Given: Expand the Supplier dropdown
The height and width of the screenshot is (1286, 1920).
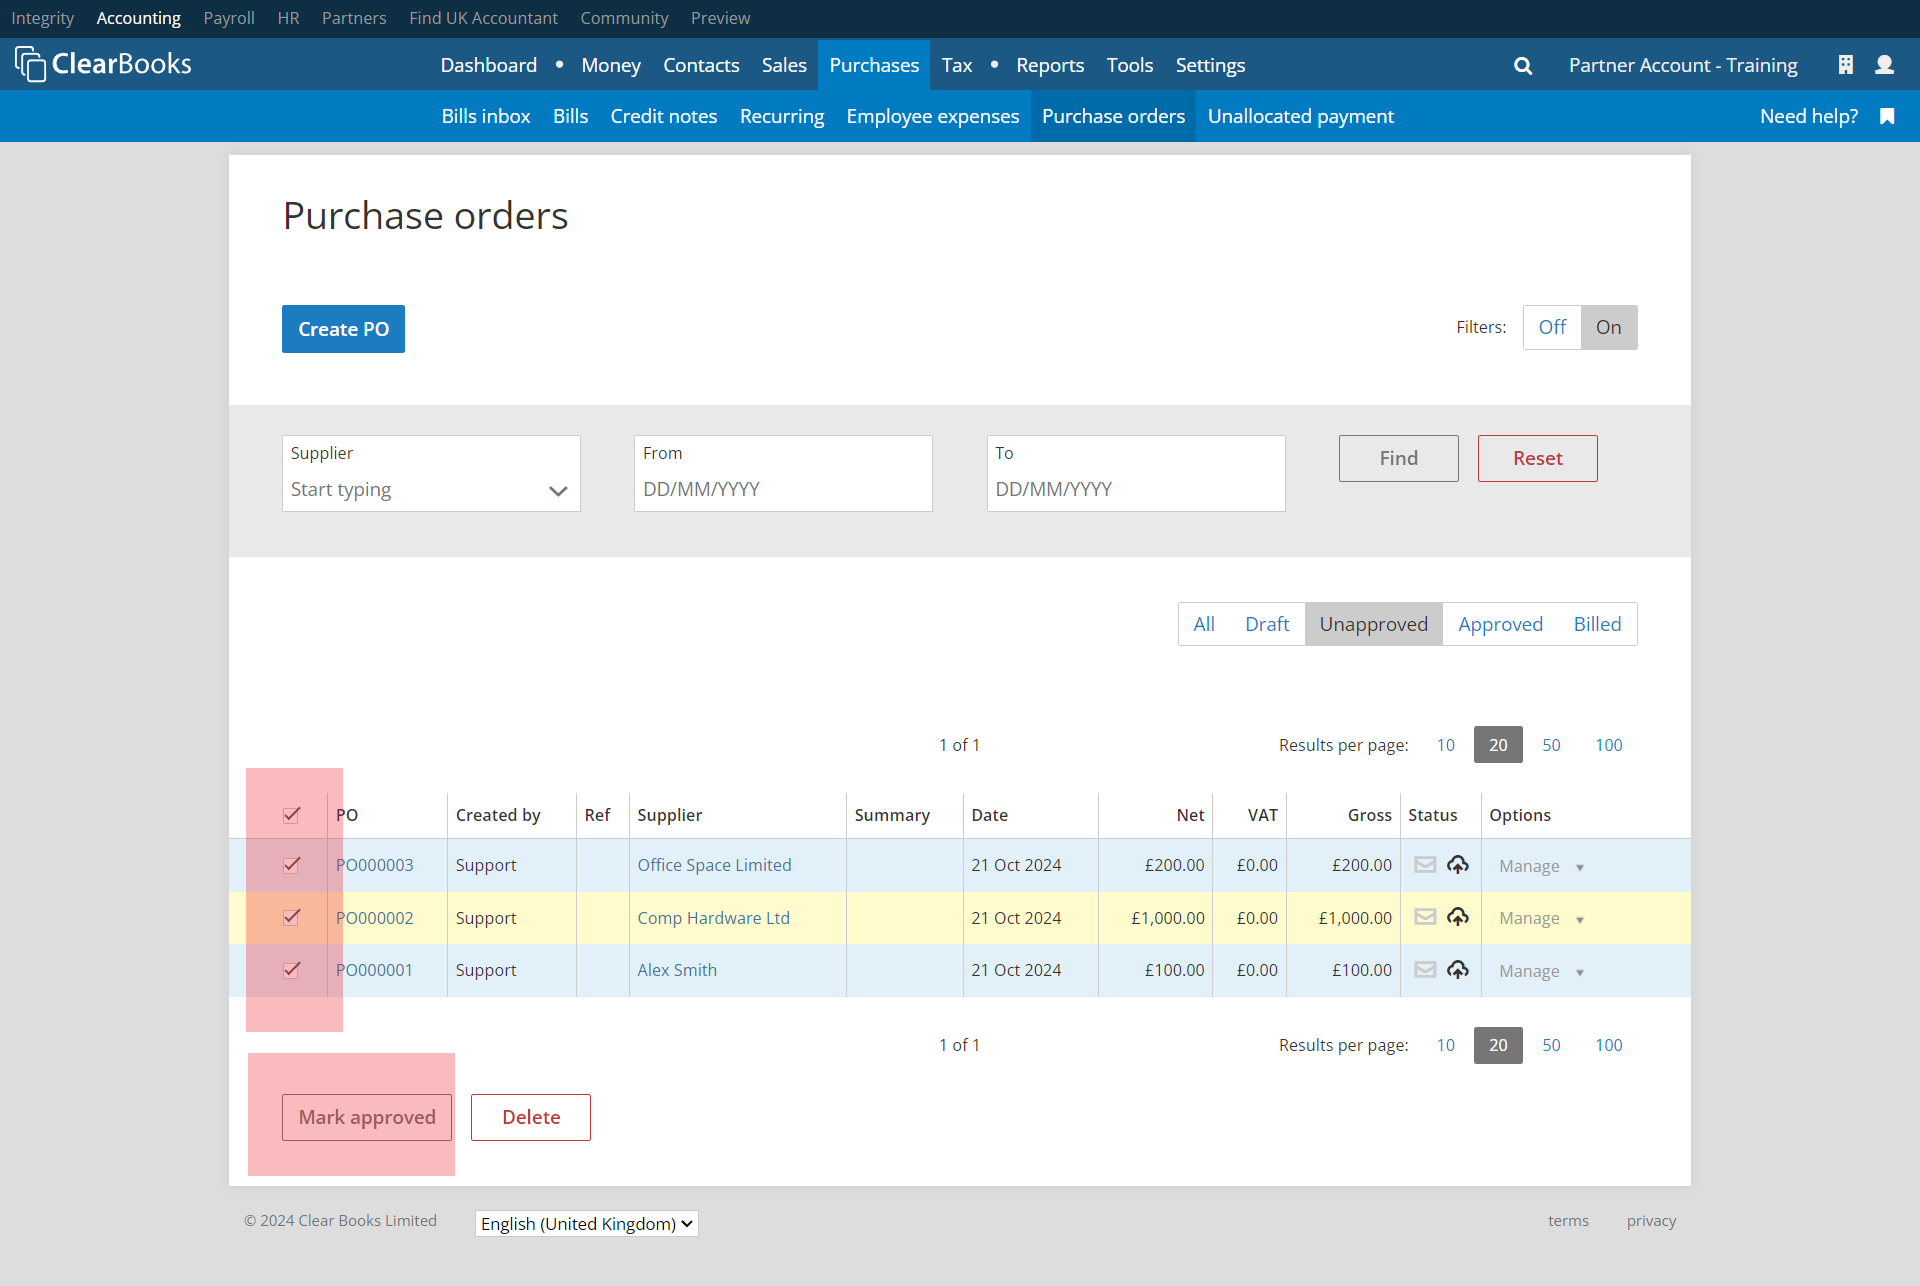Looking at the screenshot, I should pyautogui.click(x=557, y=490).
